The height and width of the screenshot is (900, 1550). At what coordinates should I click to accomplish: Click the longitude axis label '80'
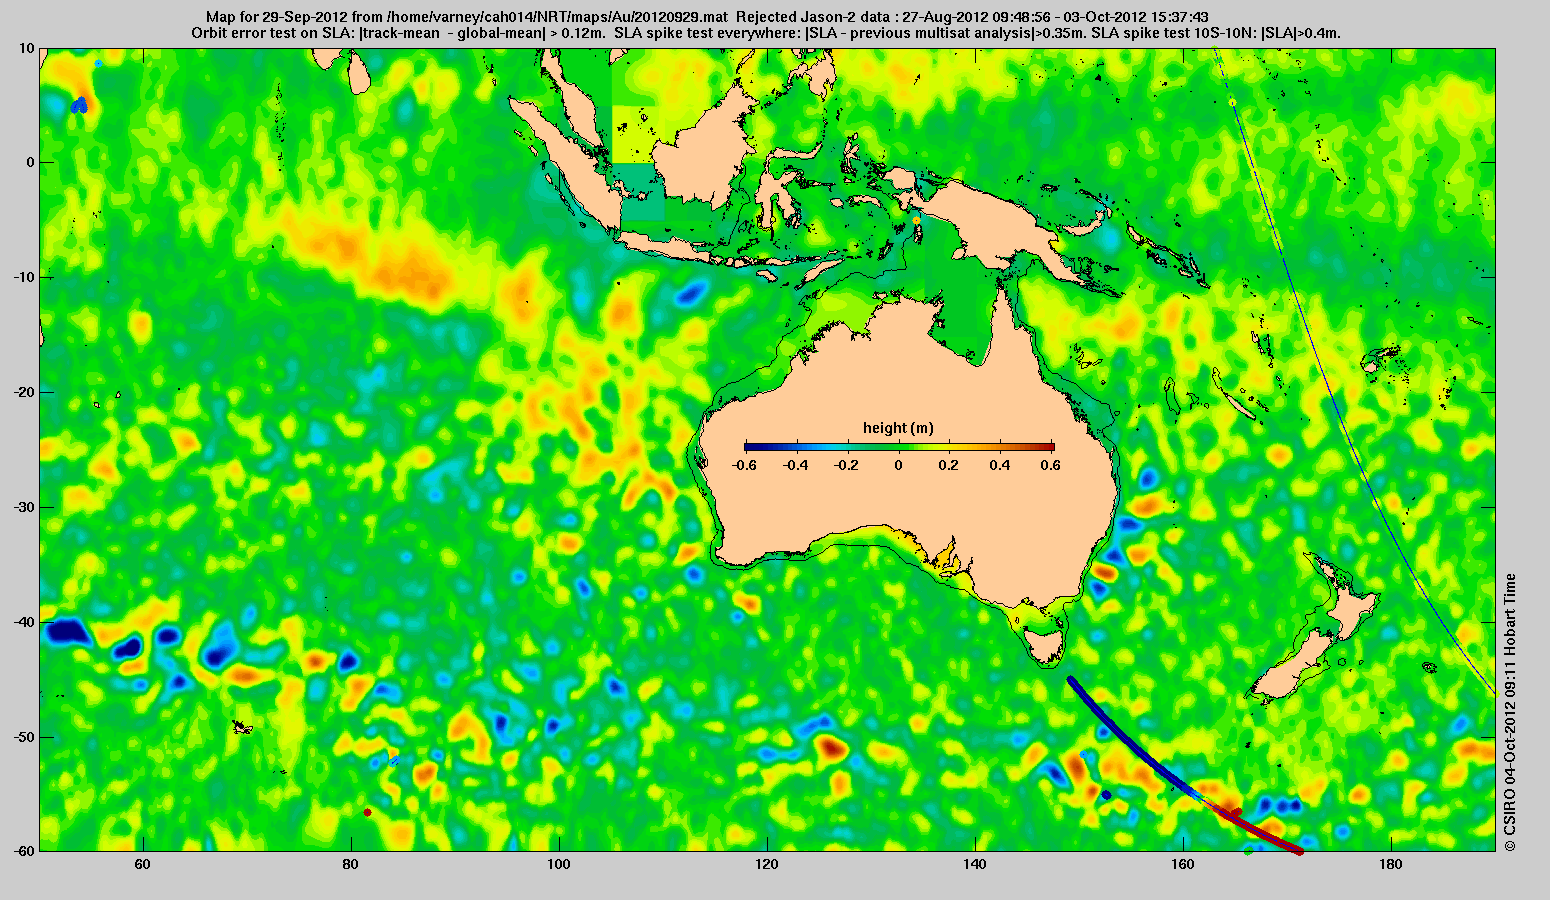coord(350,864)
